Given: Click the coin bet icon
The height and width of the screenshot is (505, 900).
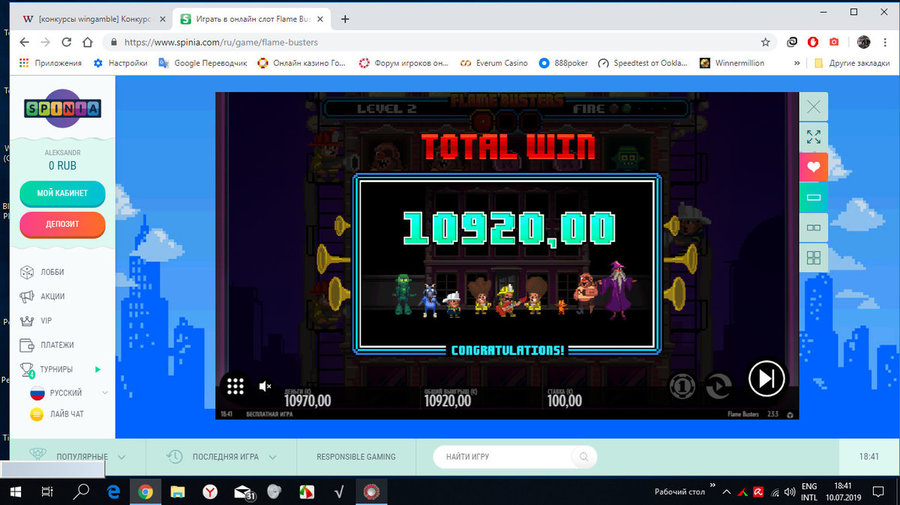Looking at the screenshot, I should click(682, 384).
